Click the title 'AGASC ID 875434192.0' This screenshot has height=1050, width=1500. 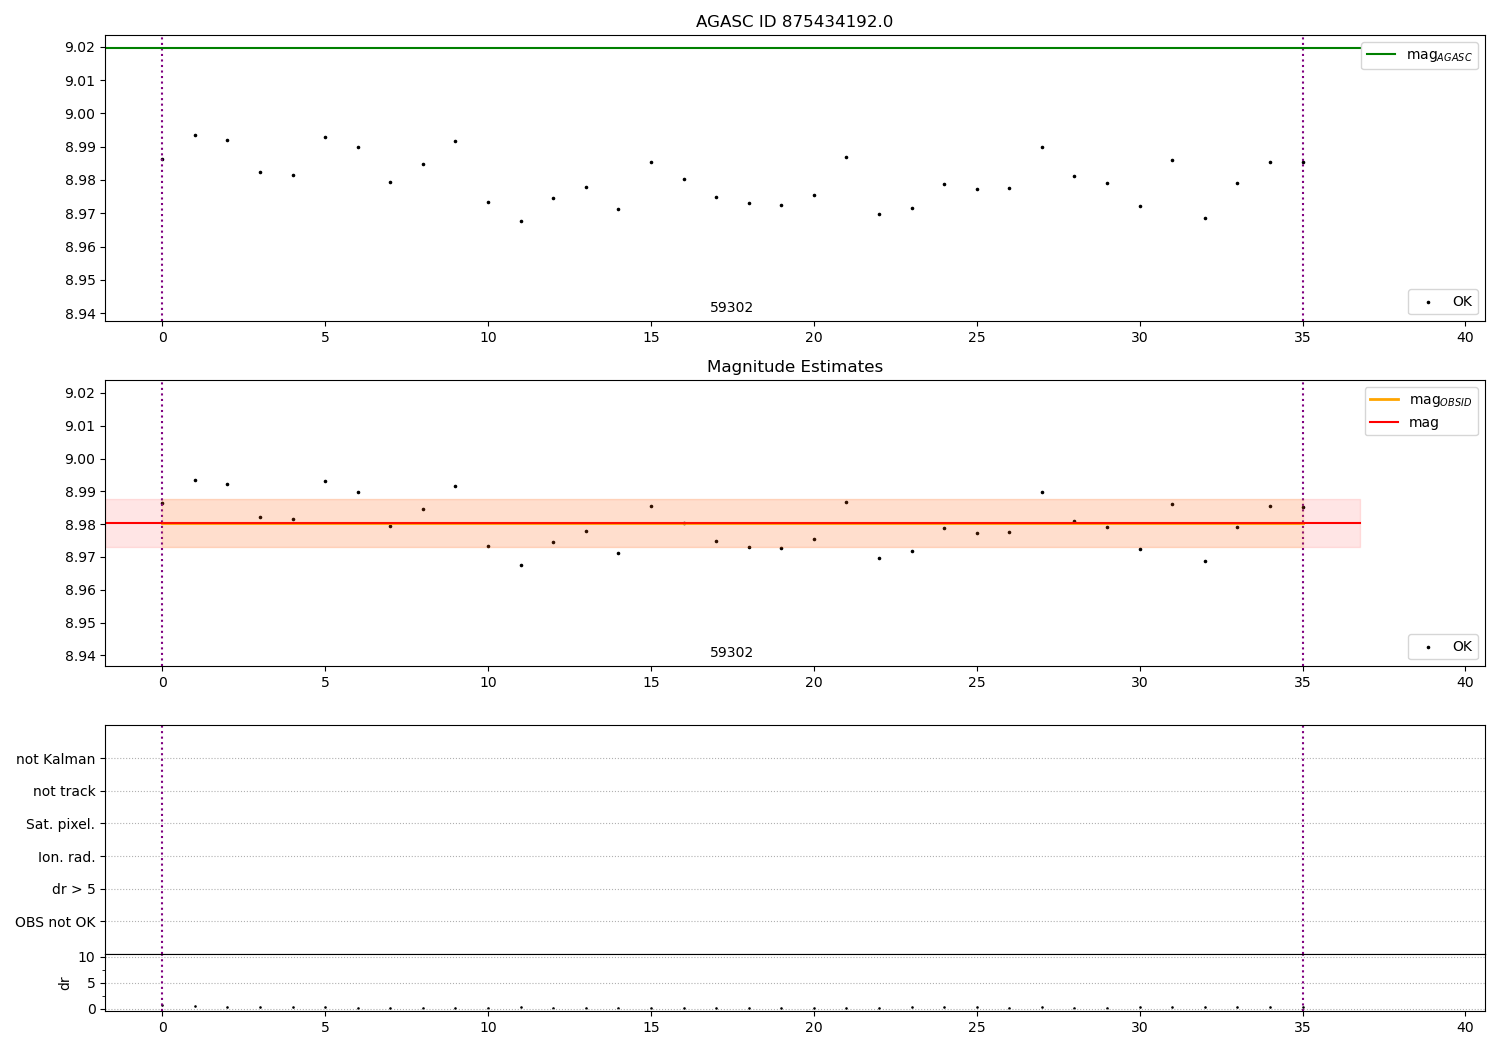pos(794,22)
